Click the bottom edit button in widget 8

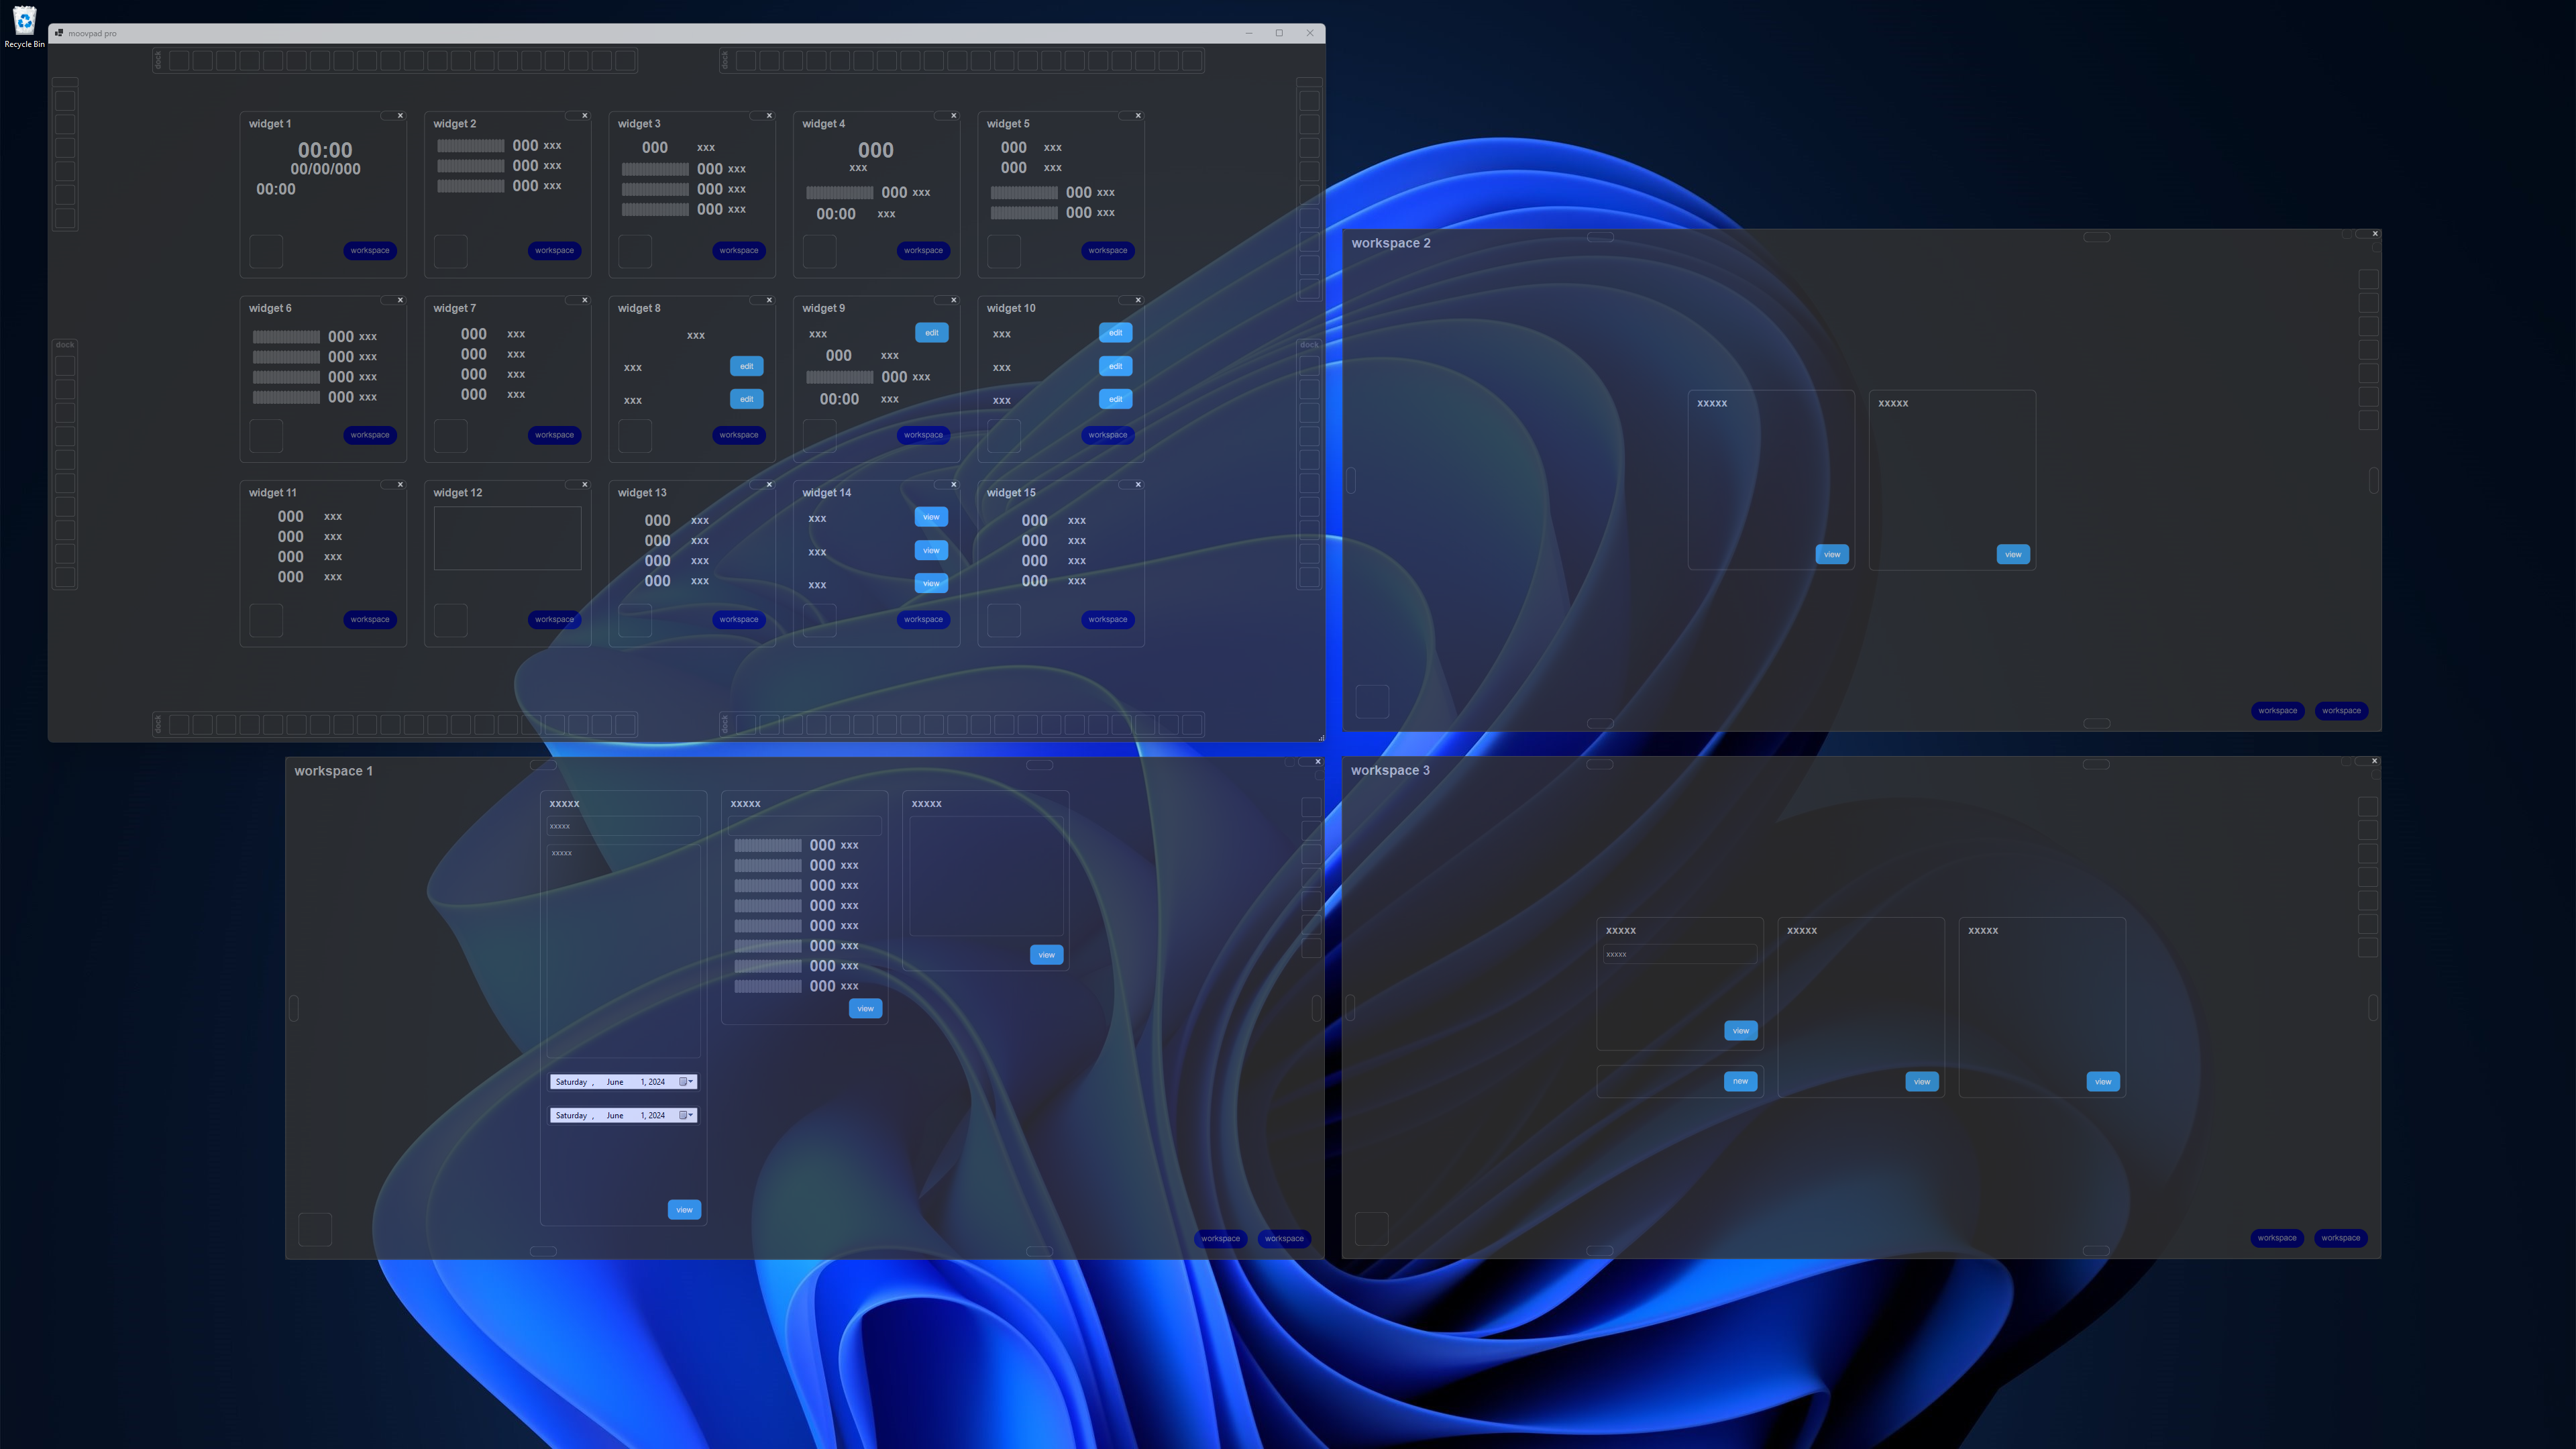pyautogui.click(x=746, y=399)
